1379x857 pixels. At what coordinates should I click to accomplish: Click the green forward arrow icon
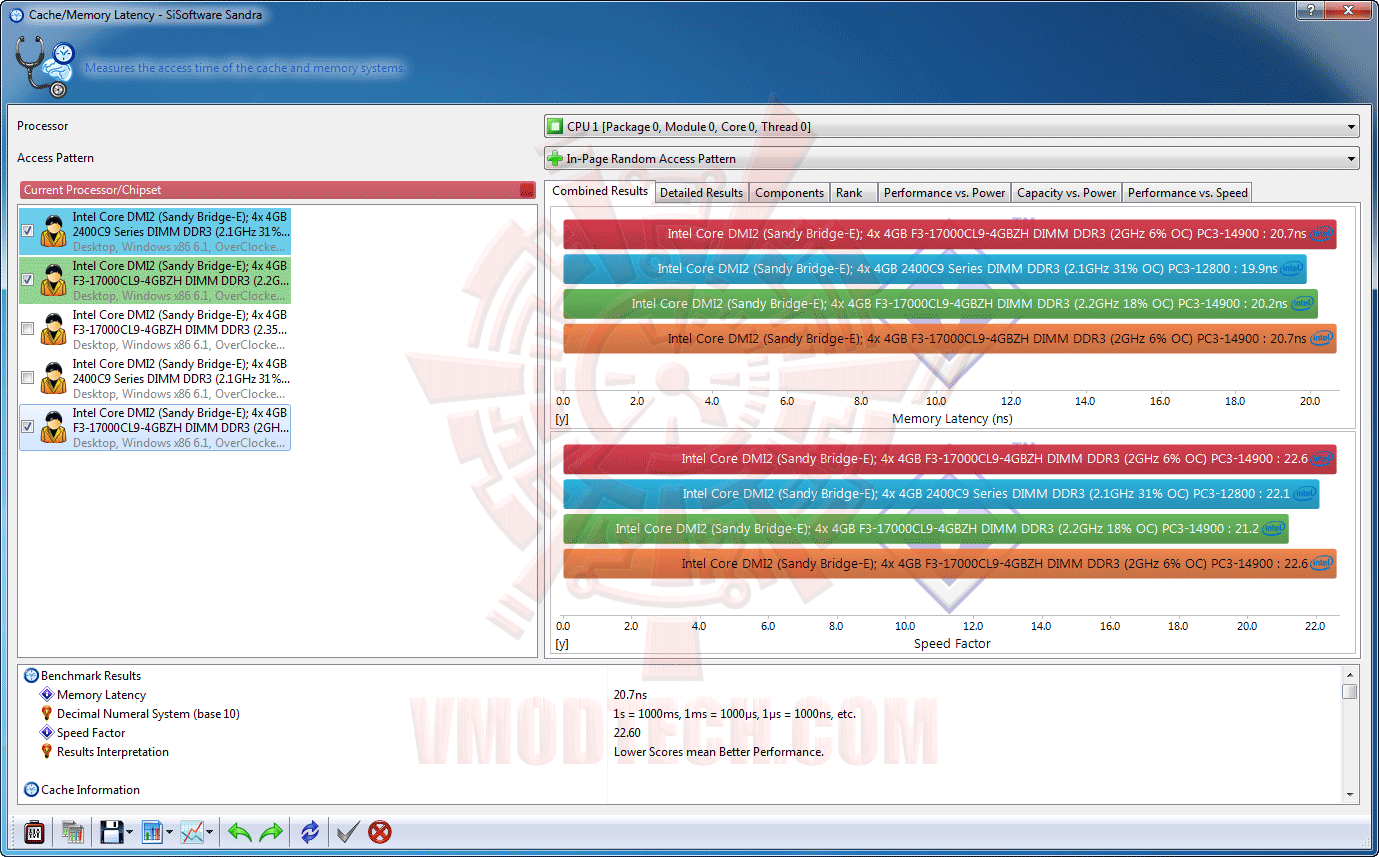point(272,831)
